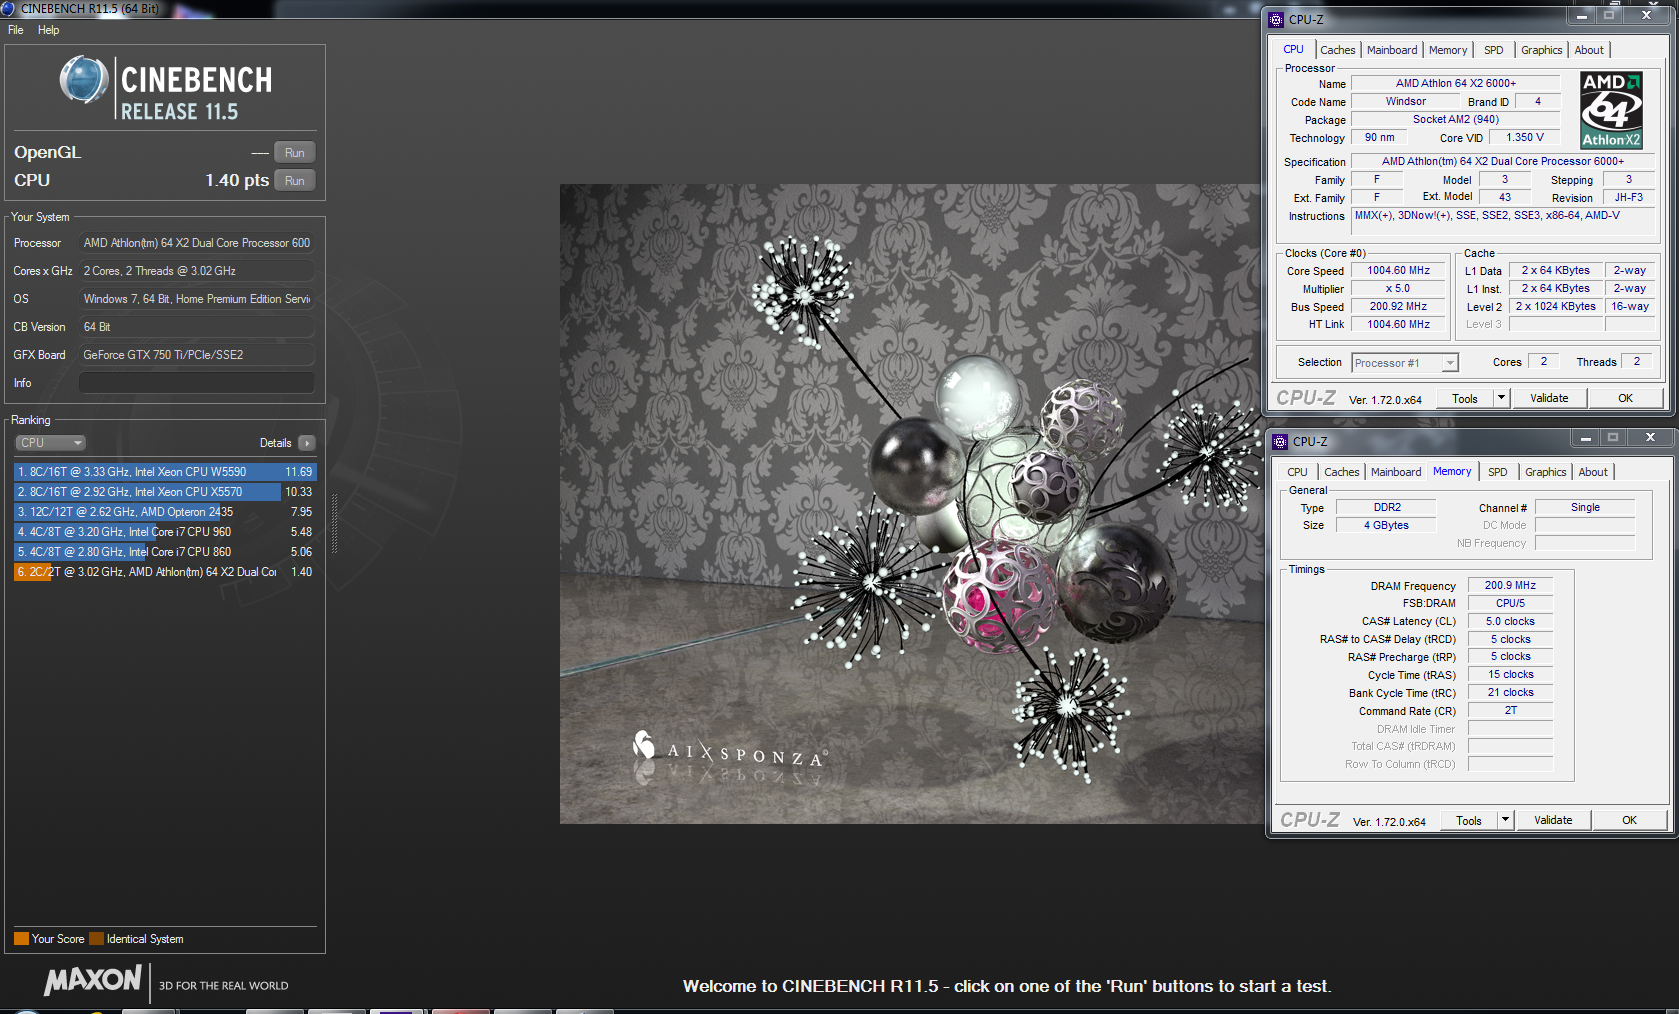Click the Cinebench globe logo icon

pos(84,80)
